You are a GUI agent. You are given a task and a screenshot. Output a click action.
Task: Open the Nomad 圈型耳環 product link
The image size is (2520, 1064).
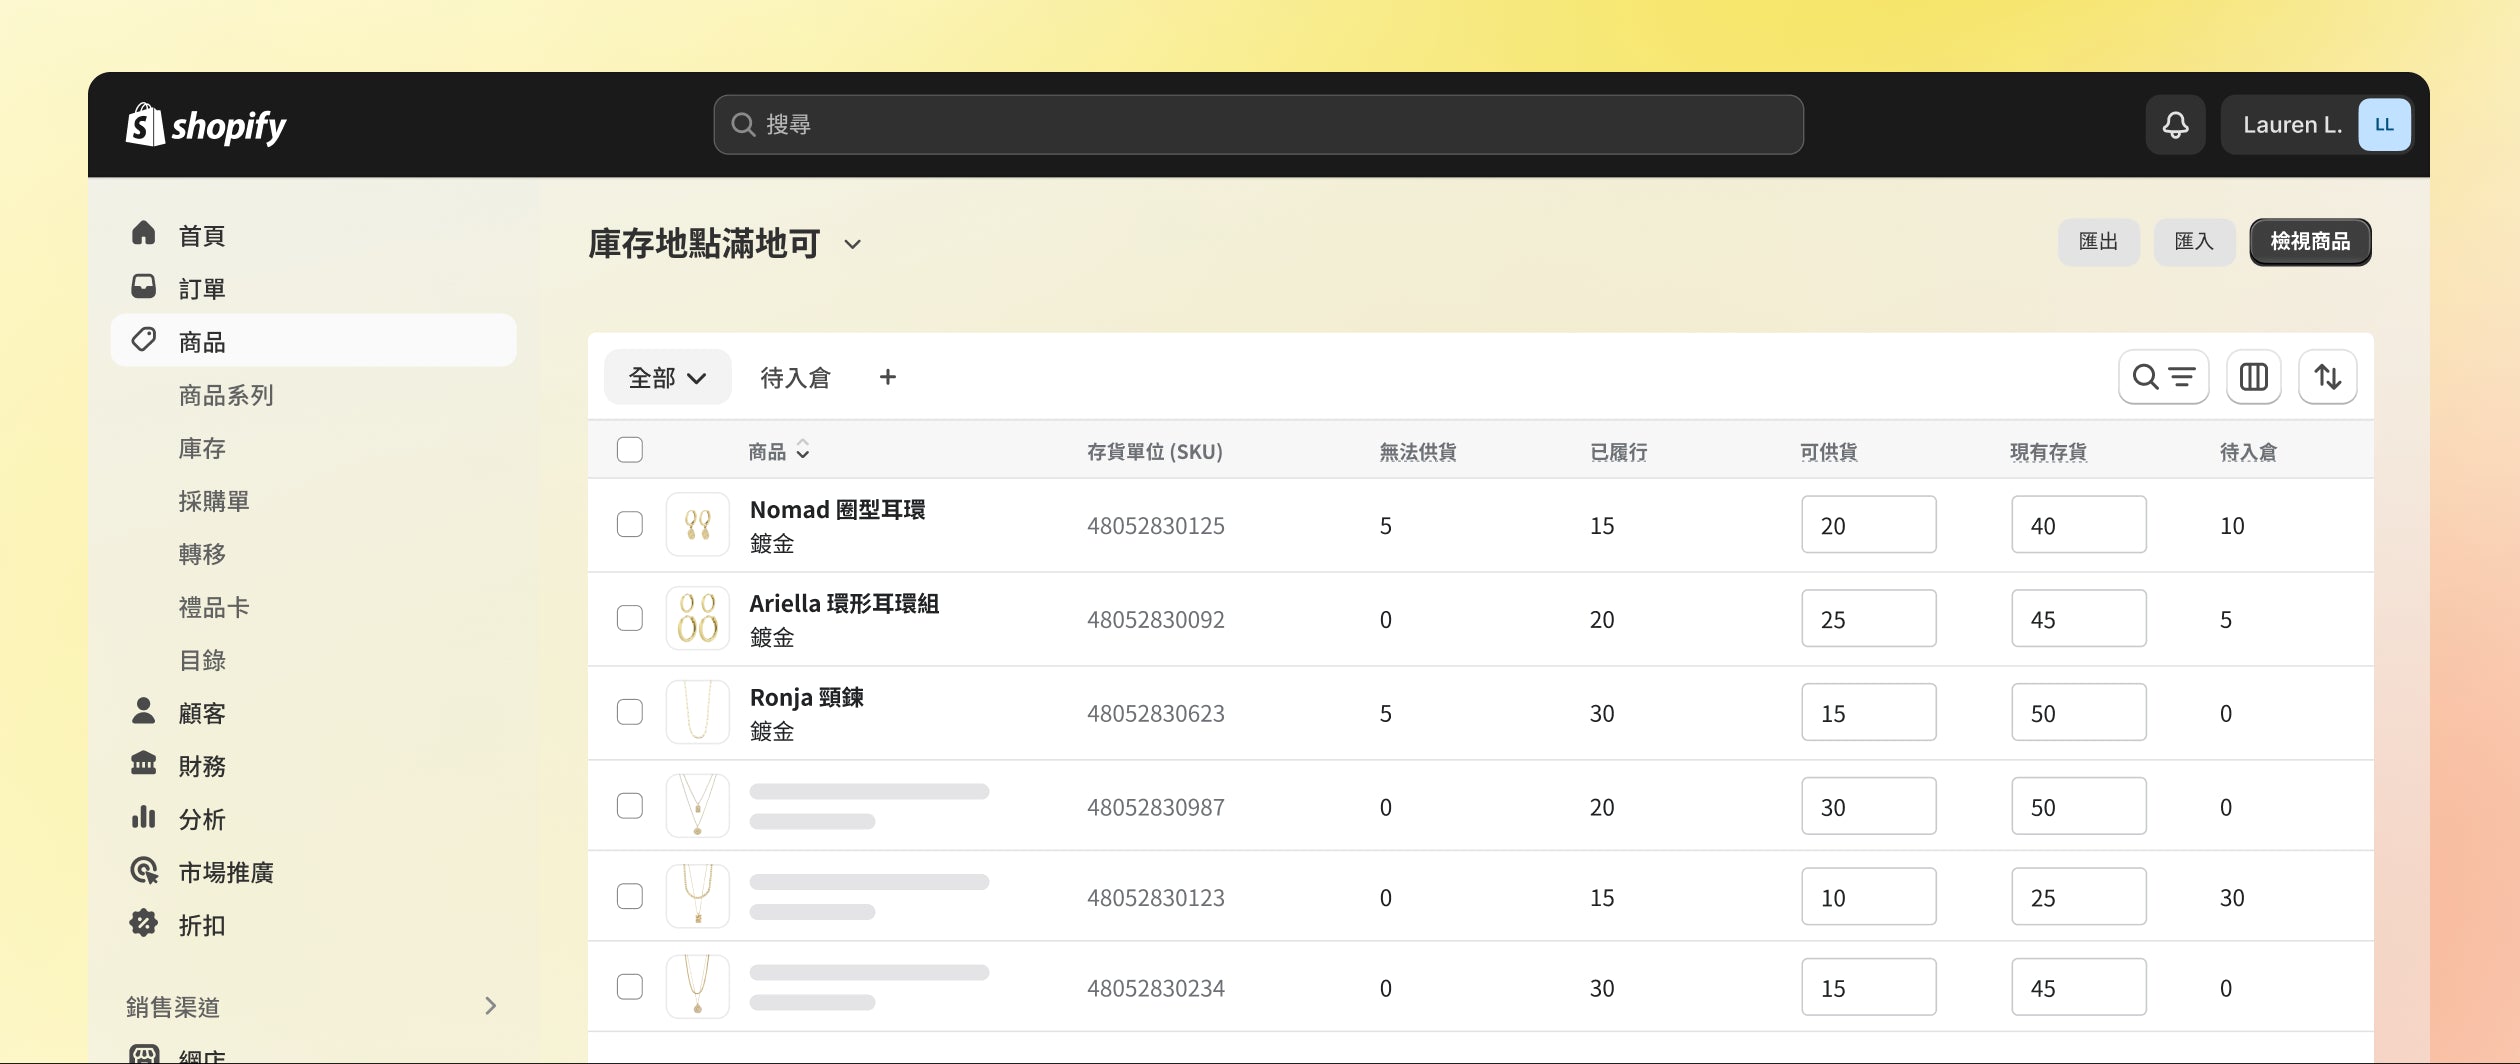click(837, 509)
